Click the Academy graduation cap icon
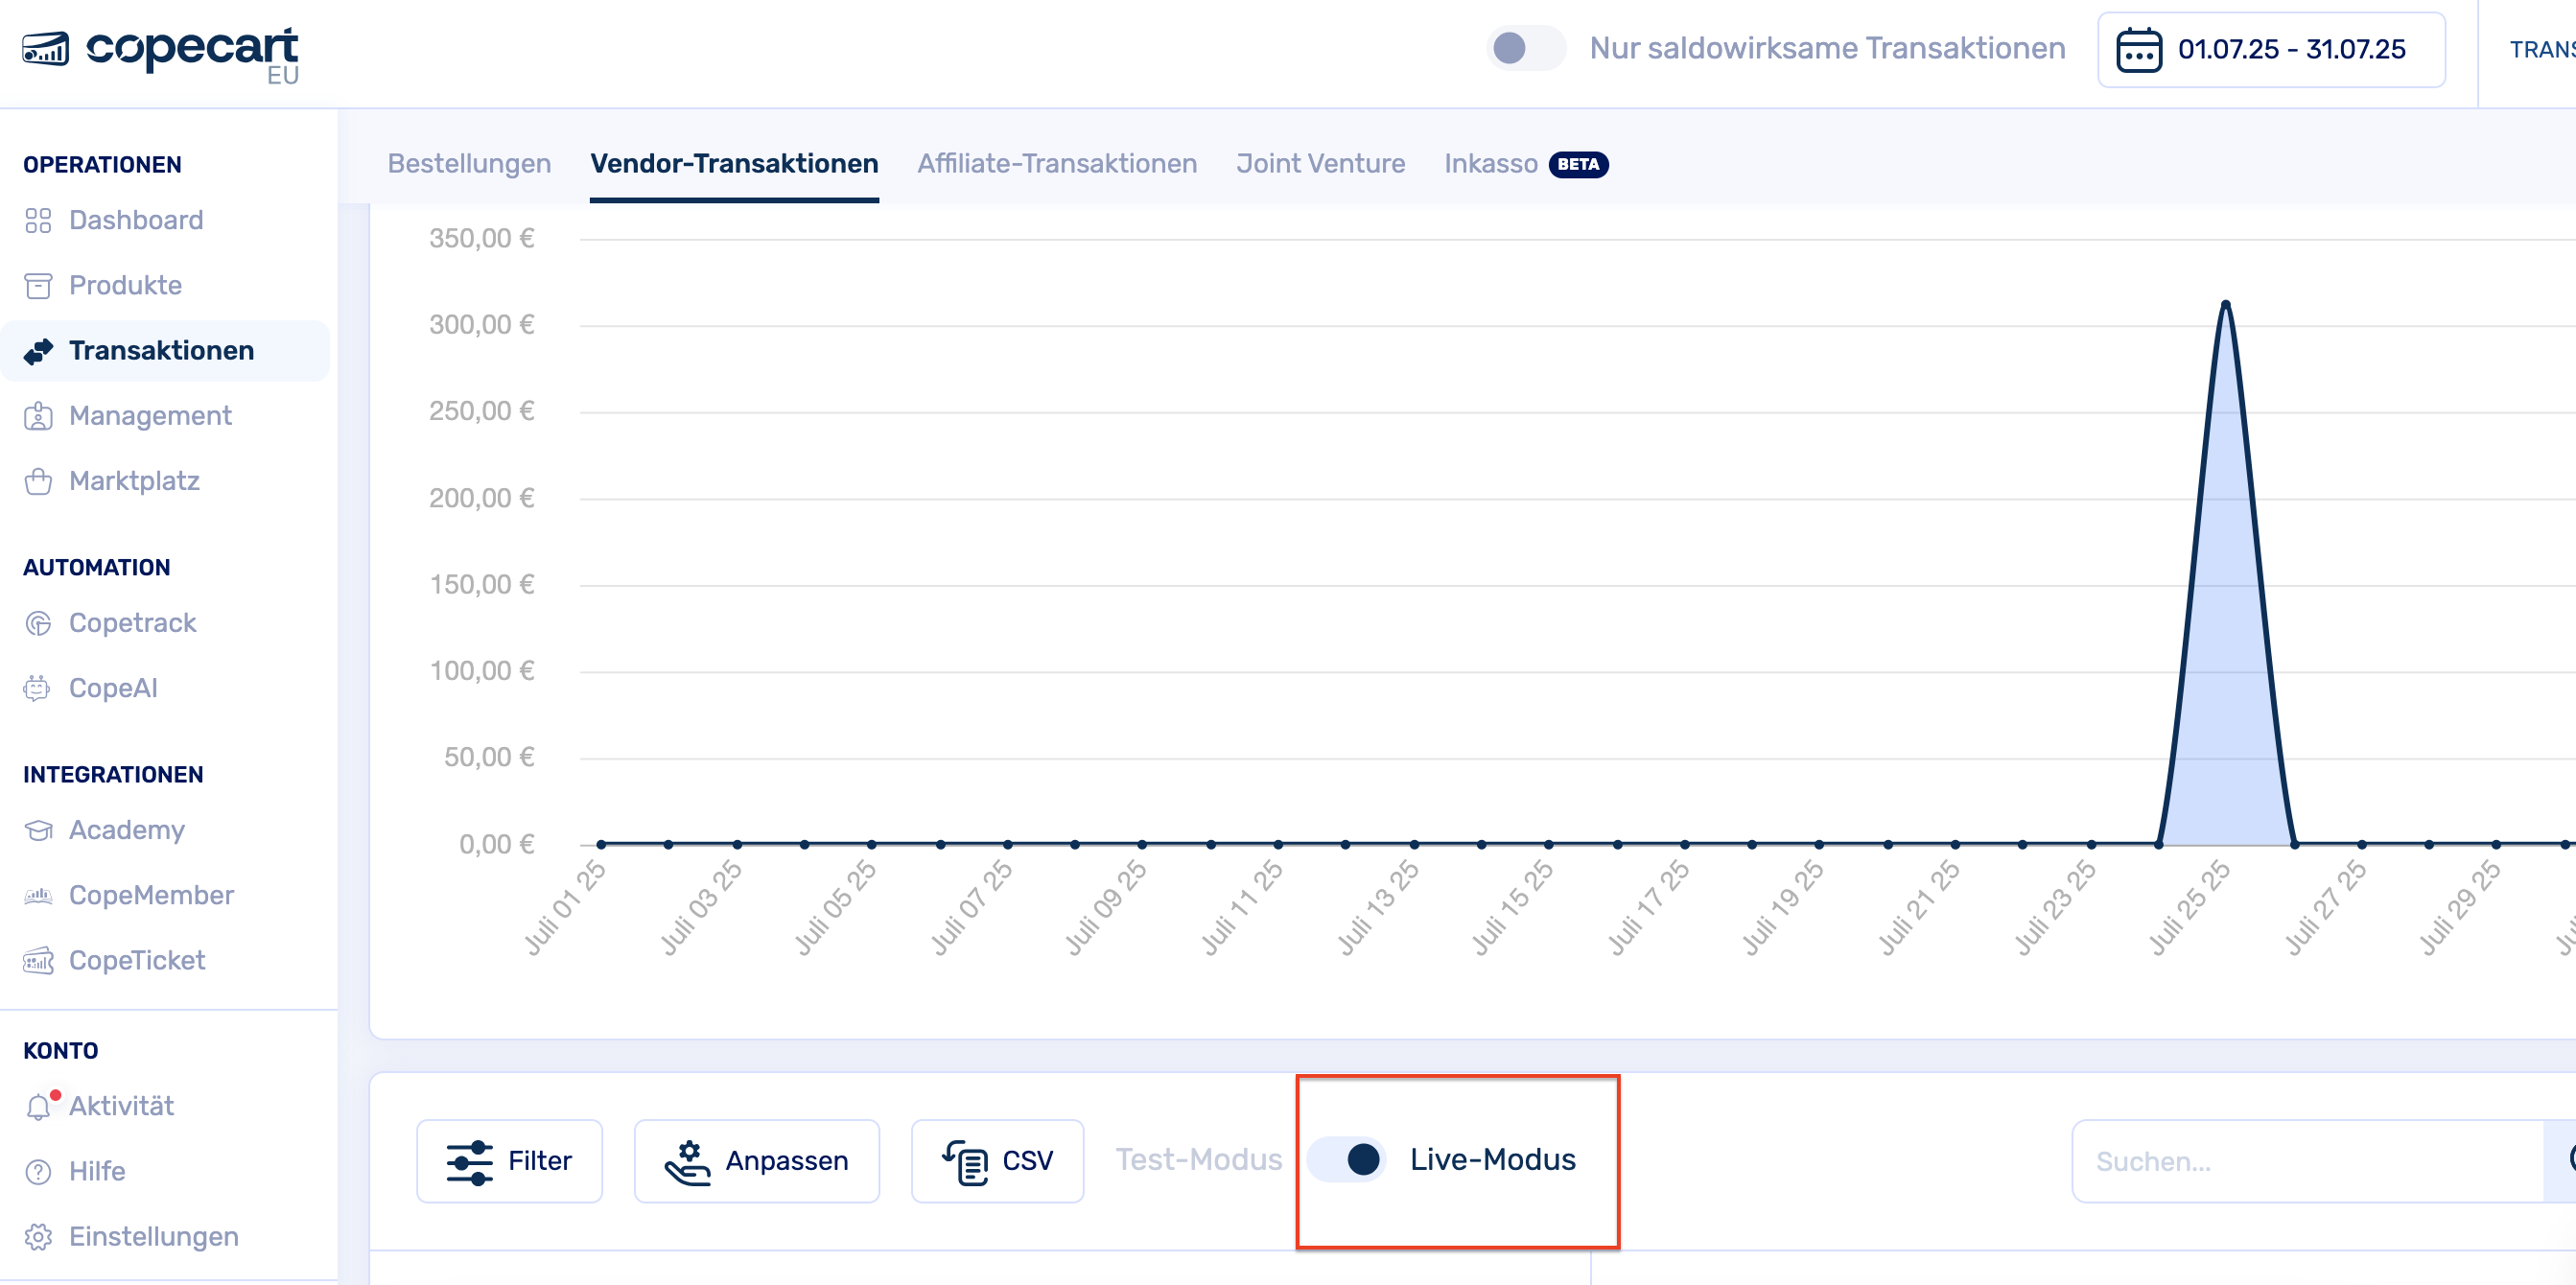The width and height of the screenshot is (2576, 1285). pos(38,830)
